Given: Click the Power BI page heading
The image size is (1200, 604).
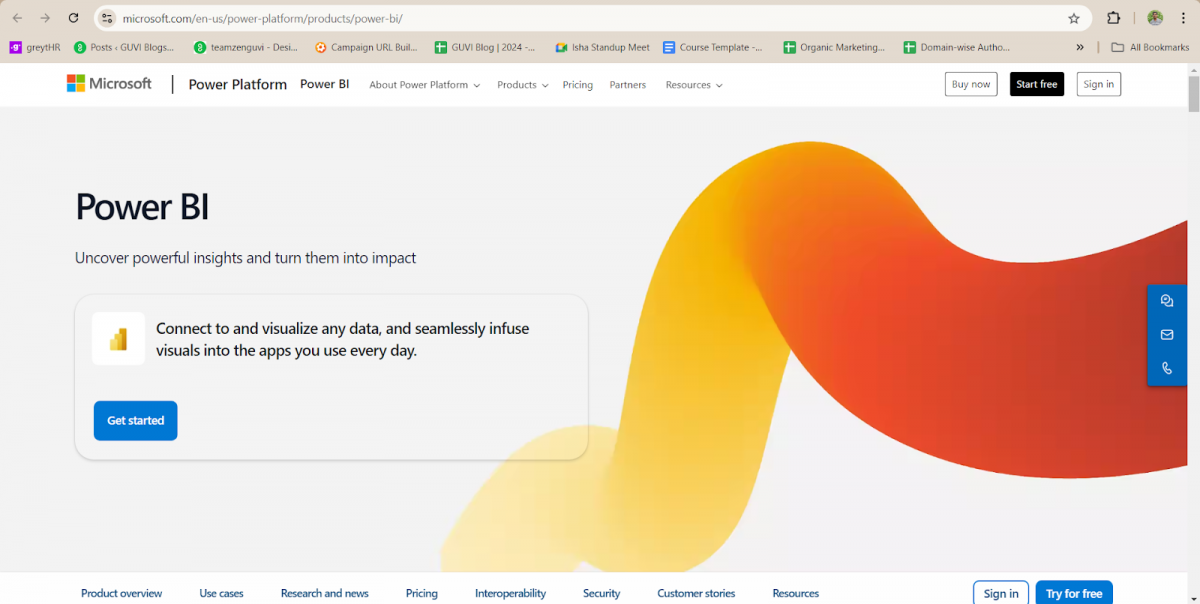Looking at the screenshot, I should 142,207.
